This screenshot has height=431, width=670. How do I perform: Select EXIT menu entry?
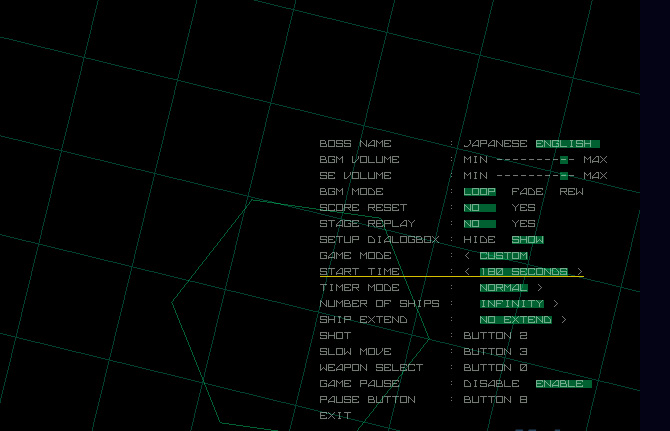coord(335,416)
